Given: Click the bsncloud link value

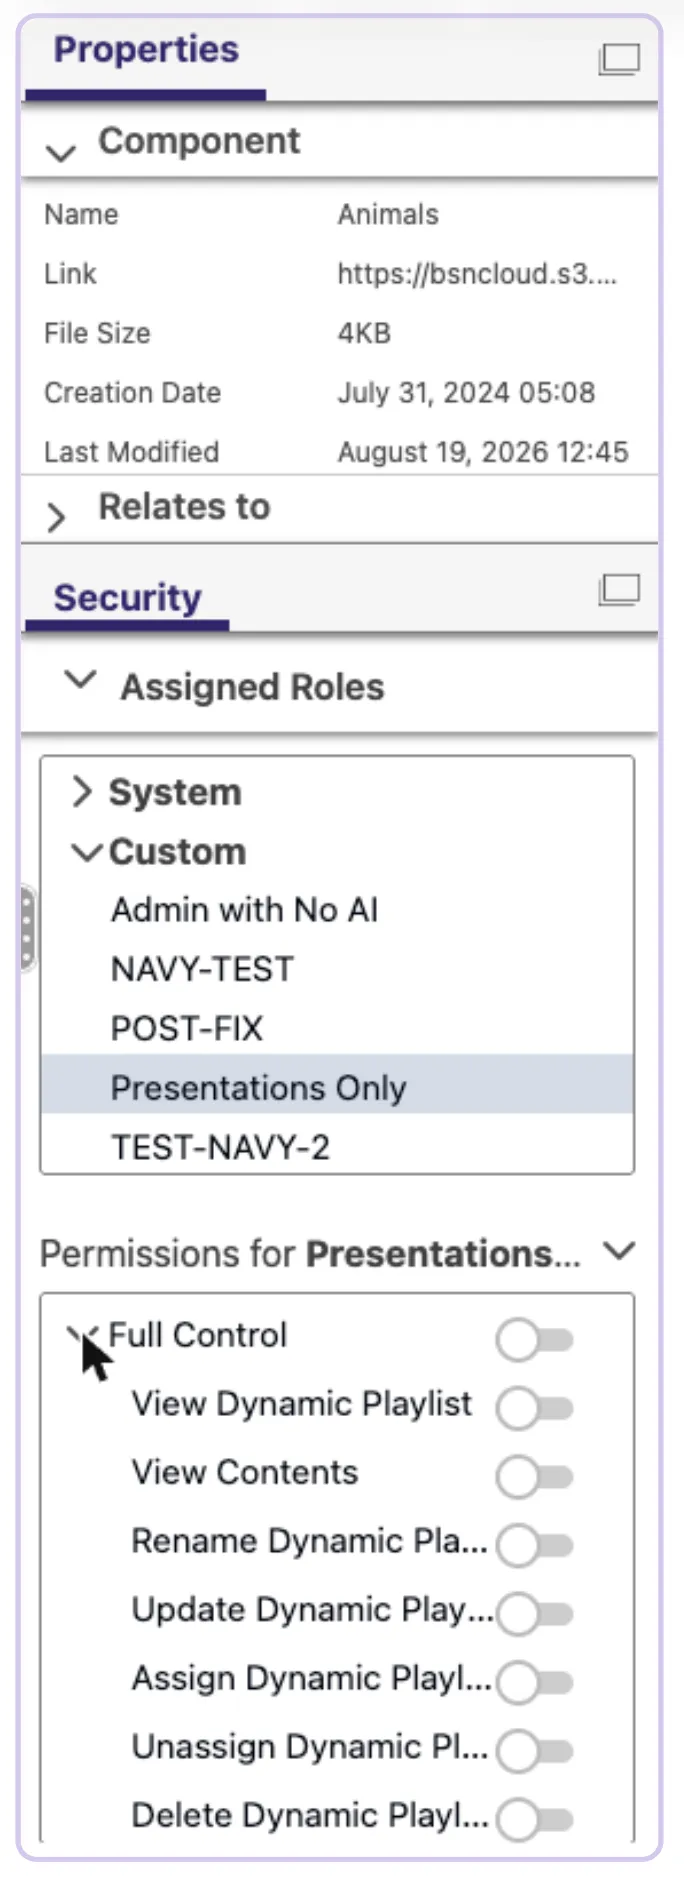Looking at the screenshot, I should (477, 273).
